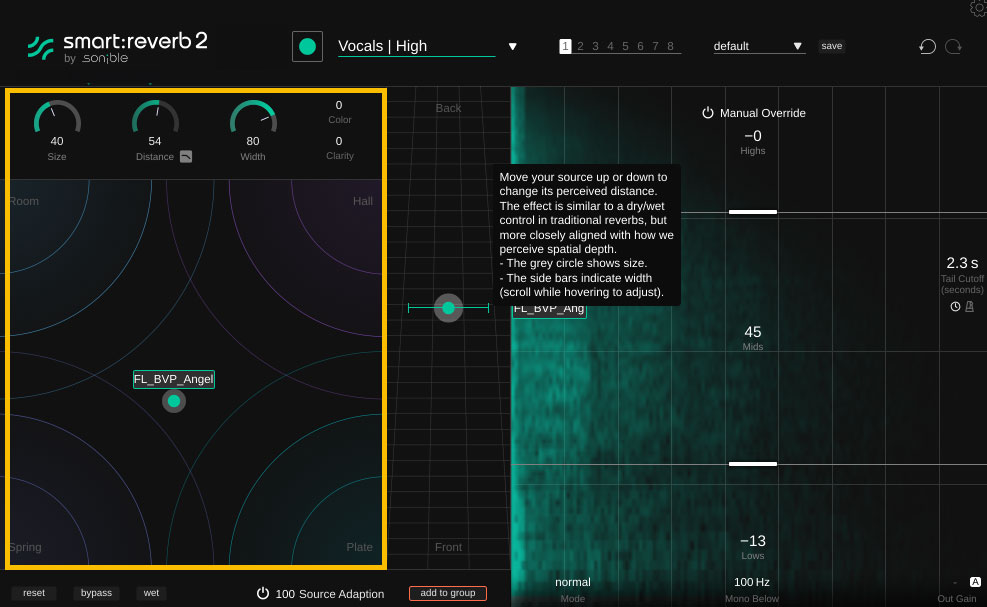The height and width of the screenshot is (607, 987).
Task: Click the Lows value -13
Action: click(x=753, y=541)
